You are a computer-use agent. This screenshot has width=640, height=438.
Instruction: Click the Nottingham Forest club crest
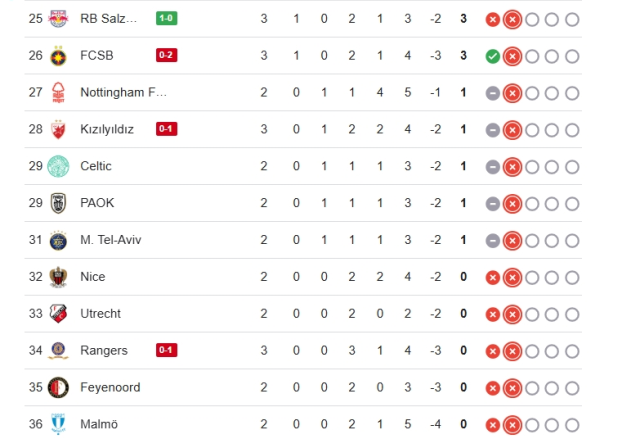point(59,93)
